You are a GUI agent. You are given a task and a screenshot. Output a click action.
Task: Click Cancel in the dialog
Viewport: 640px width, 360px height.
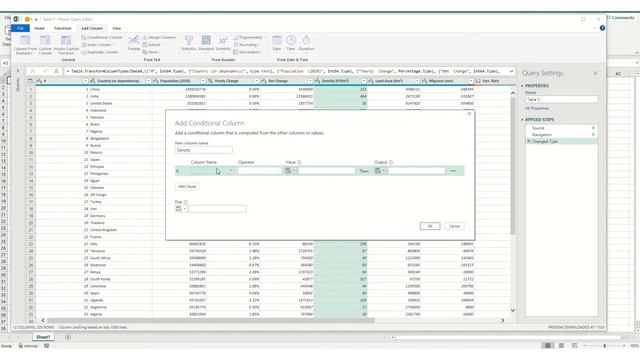[454, 226]
